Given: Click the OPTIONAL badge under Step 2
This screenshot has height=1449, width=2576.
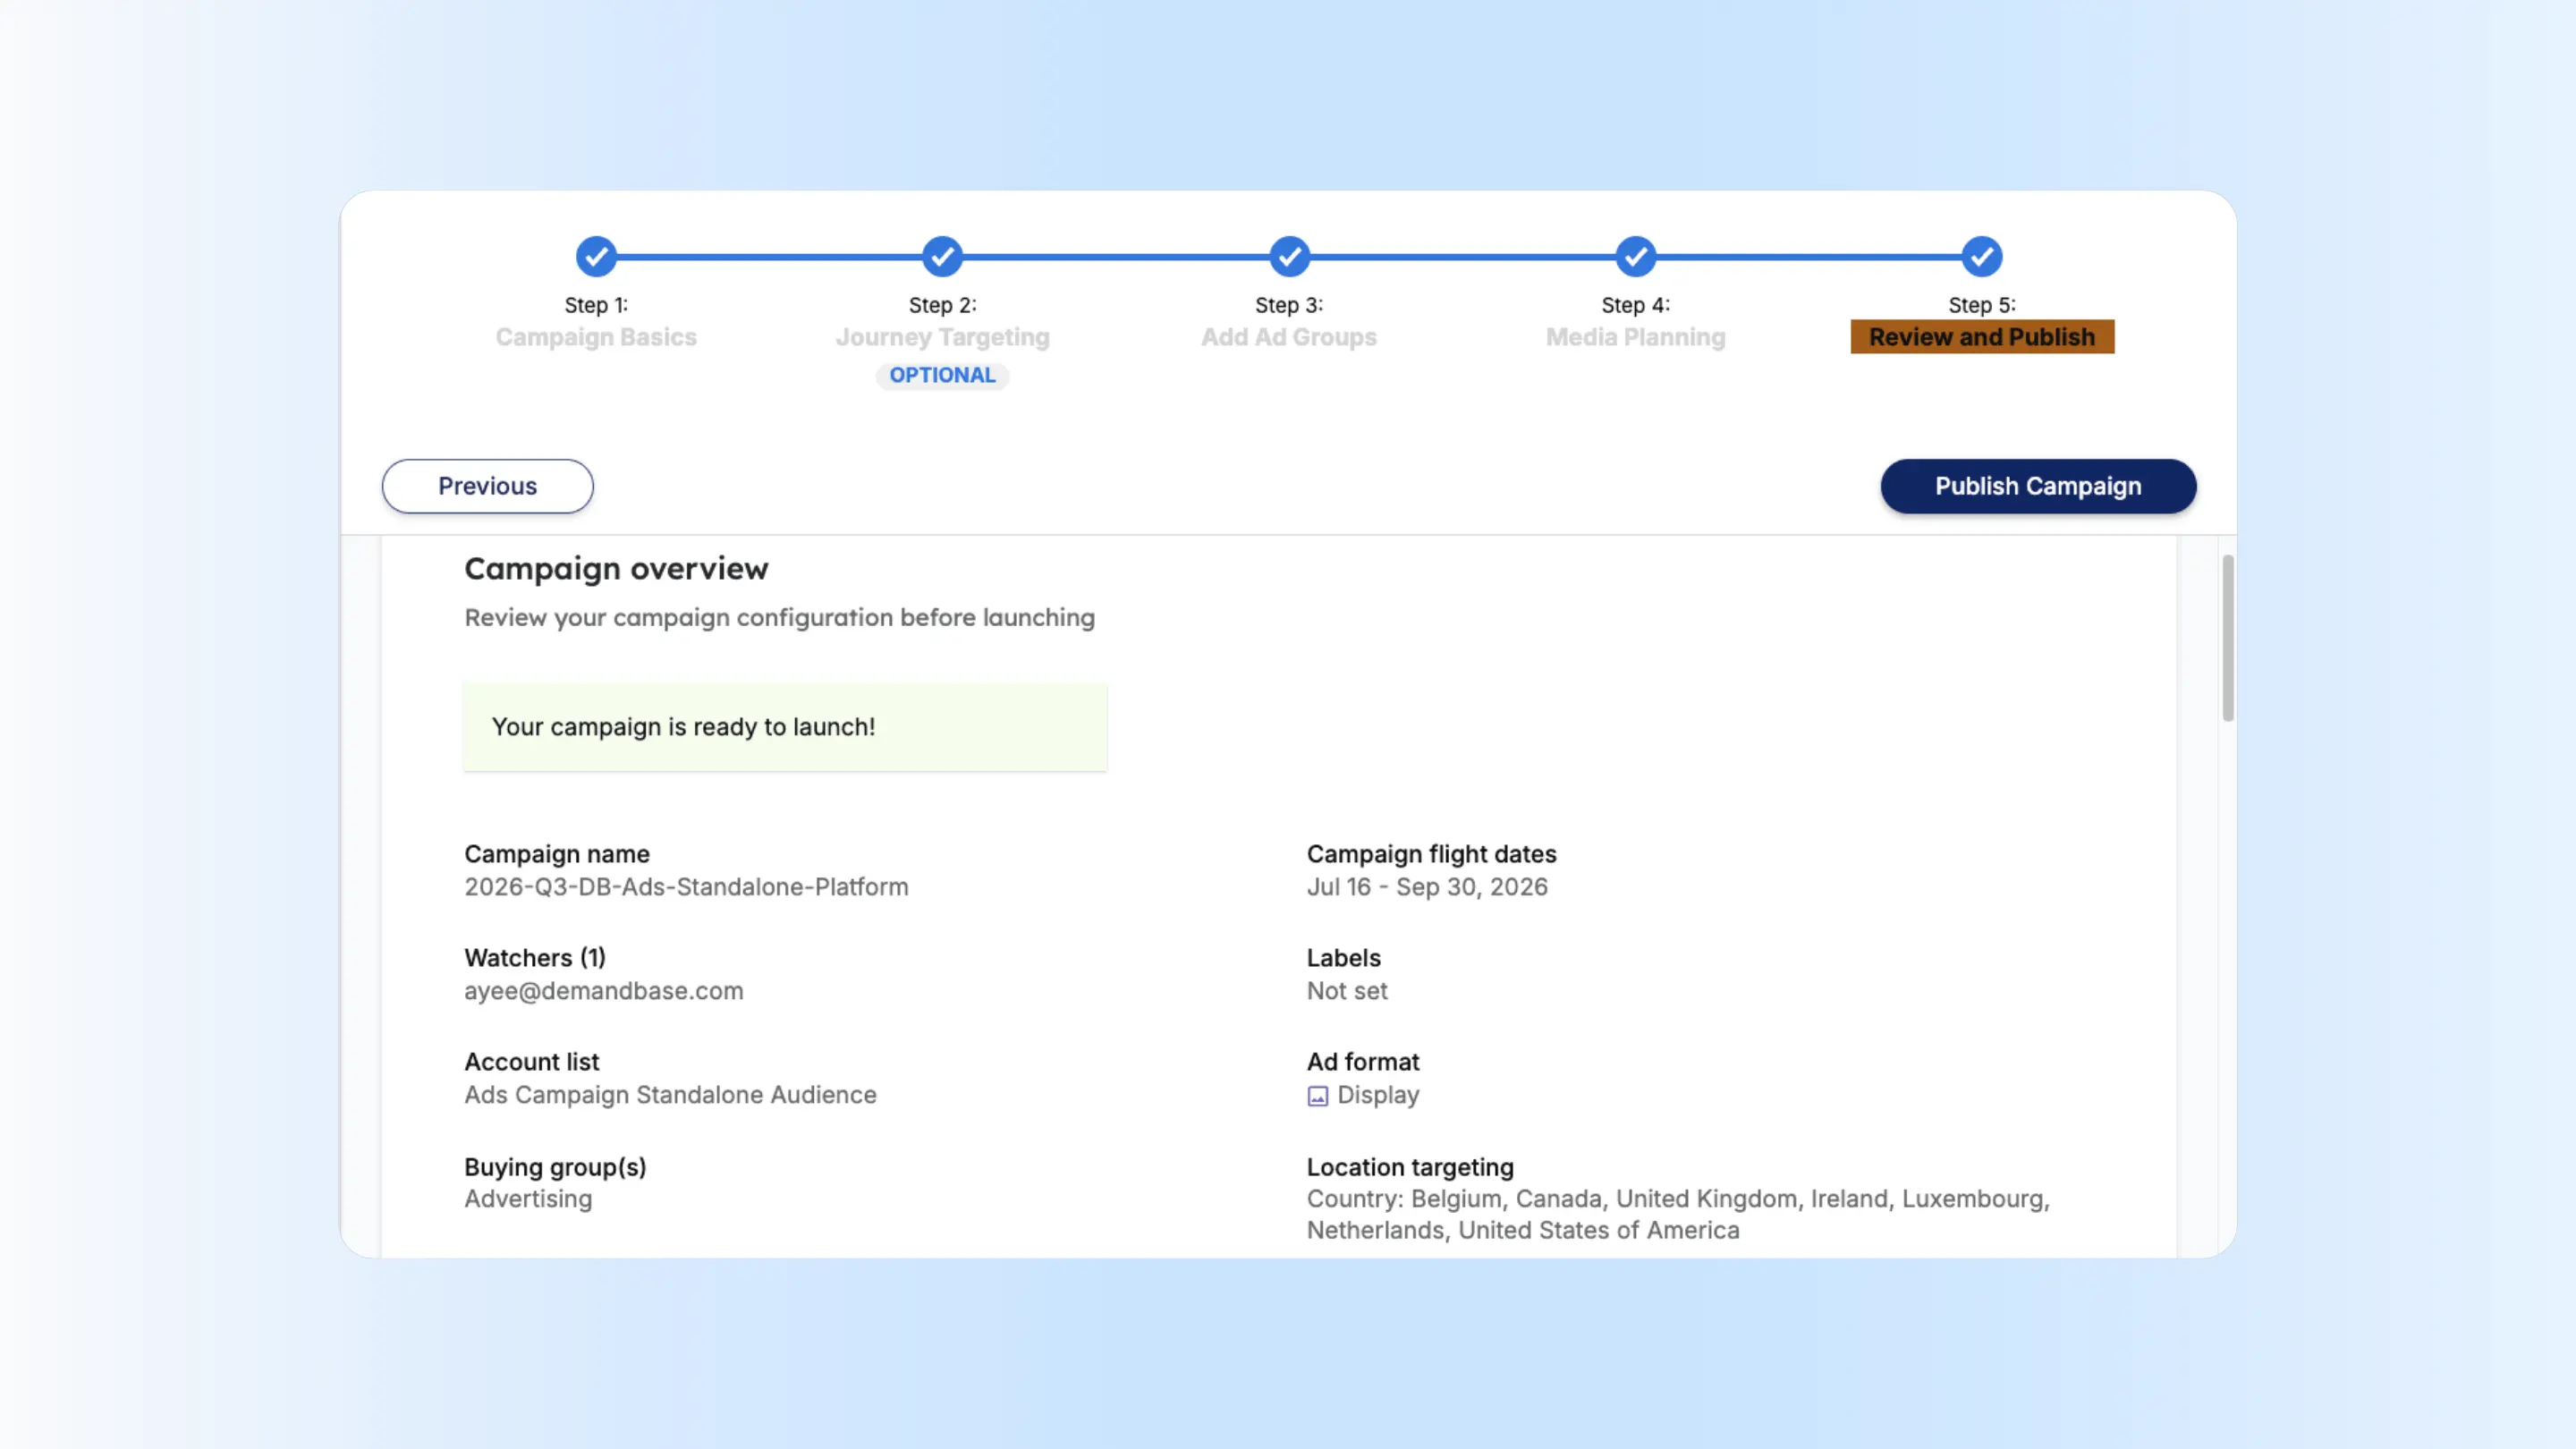Looking at the screenshot, I should (x=942, y=375).
